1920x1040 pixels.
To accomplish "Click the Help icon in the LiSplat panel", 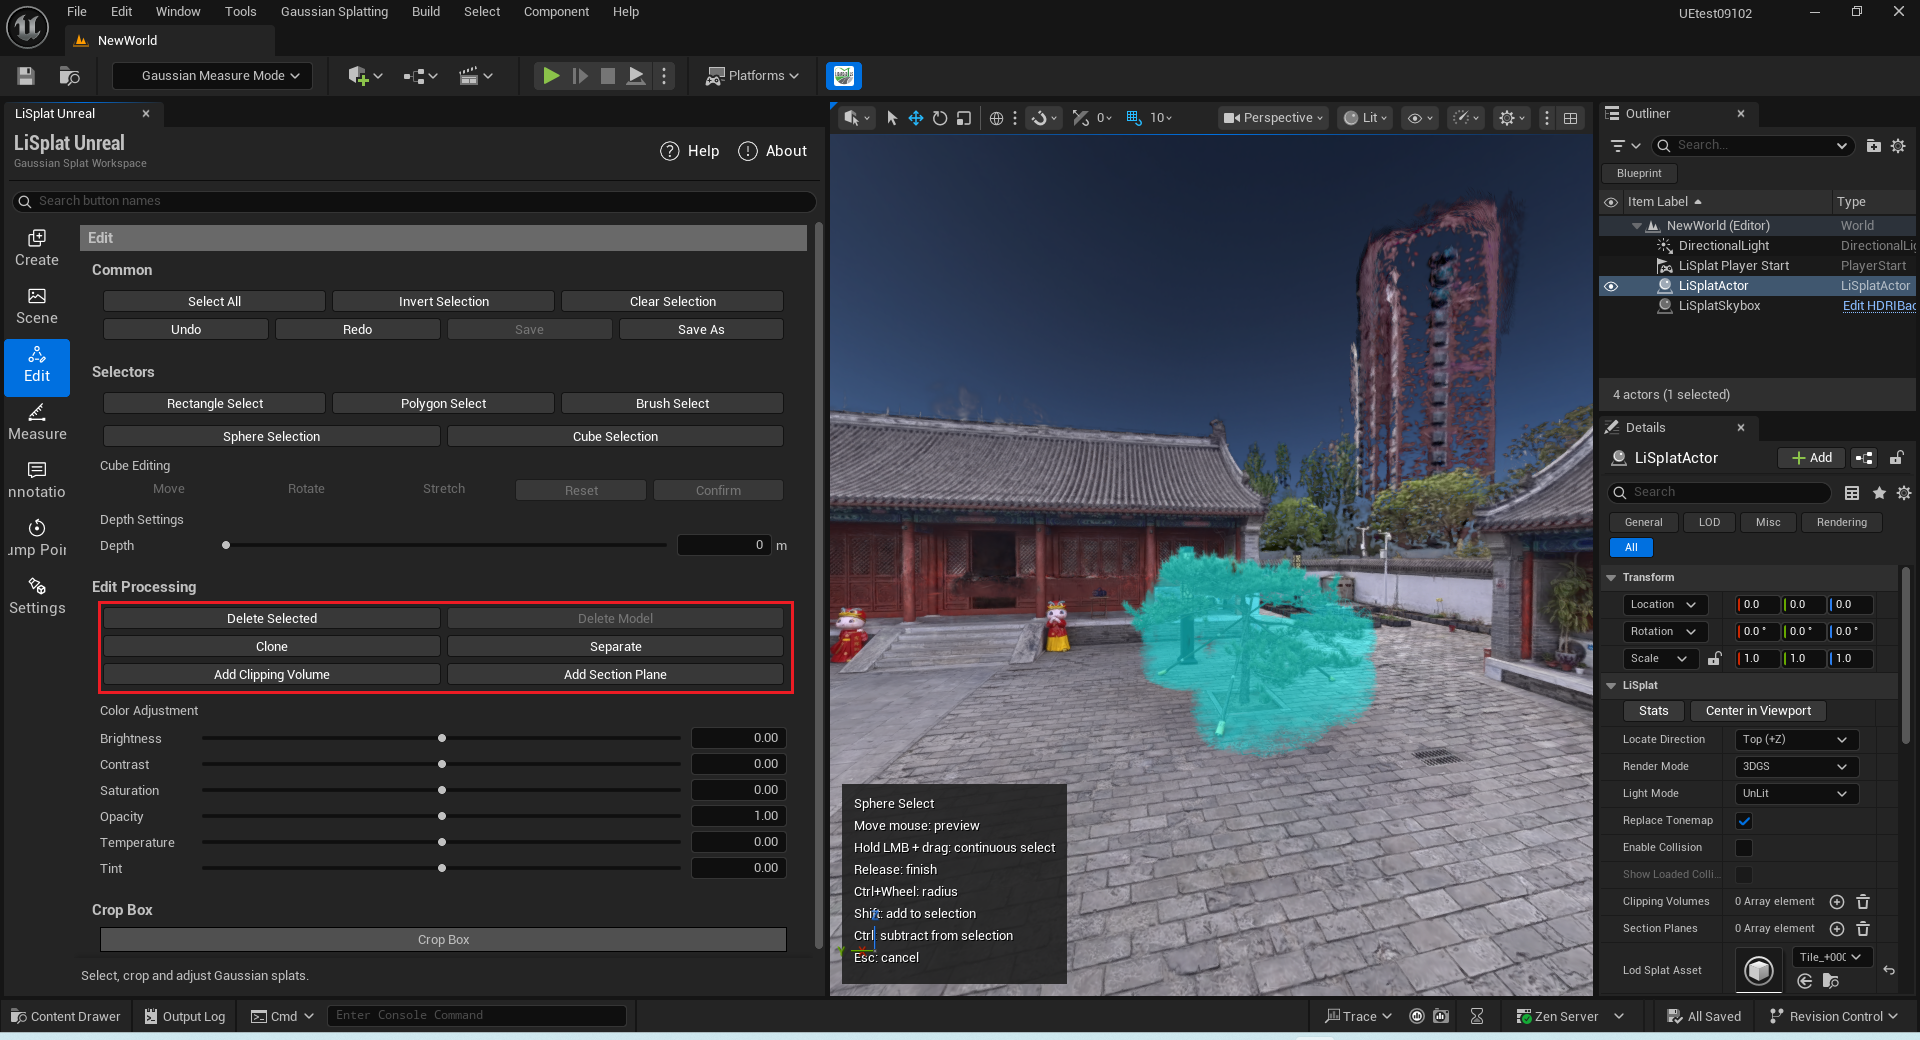I will point(670,151).
